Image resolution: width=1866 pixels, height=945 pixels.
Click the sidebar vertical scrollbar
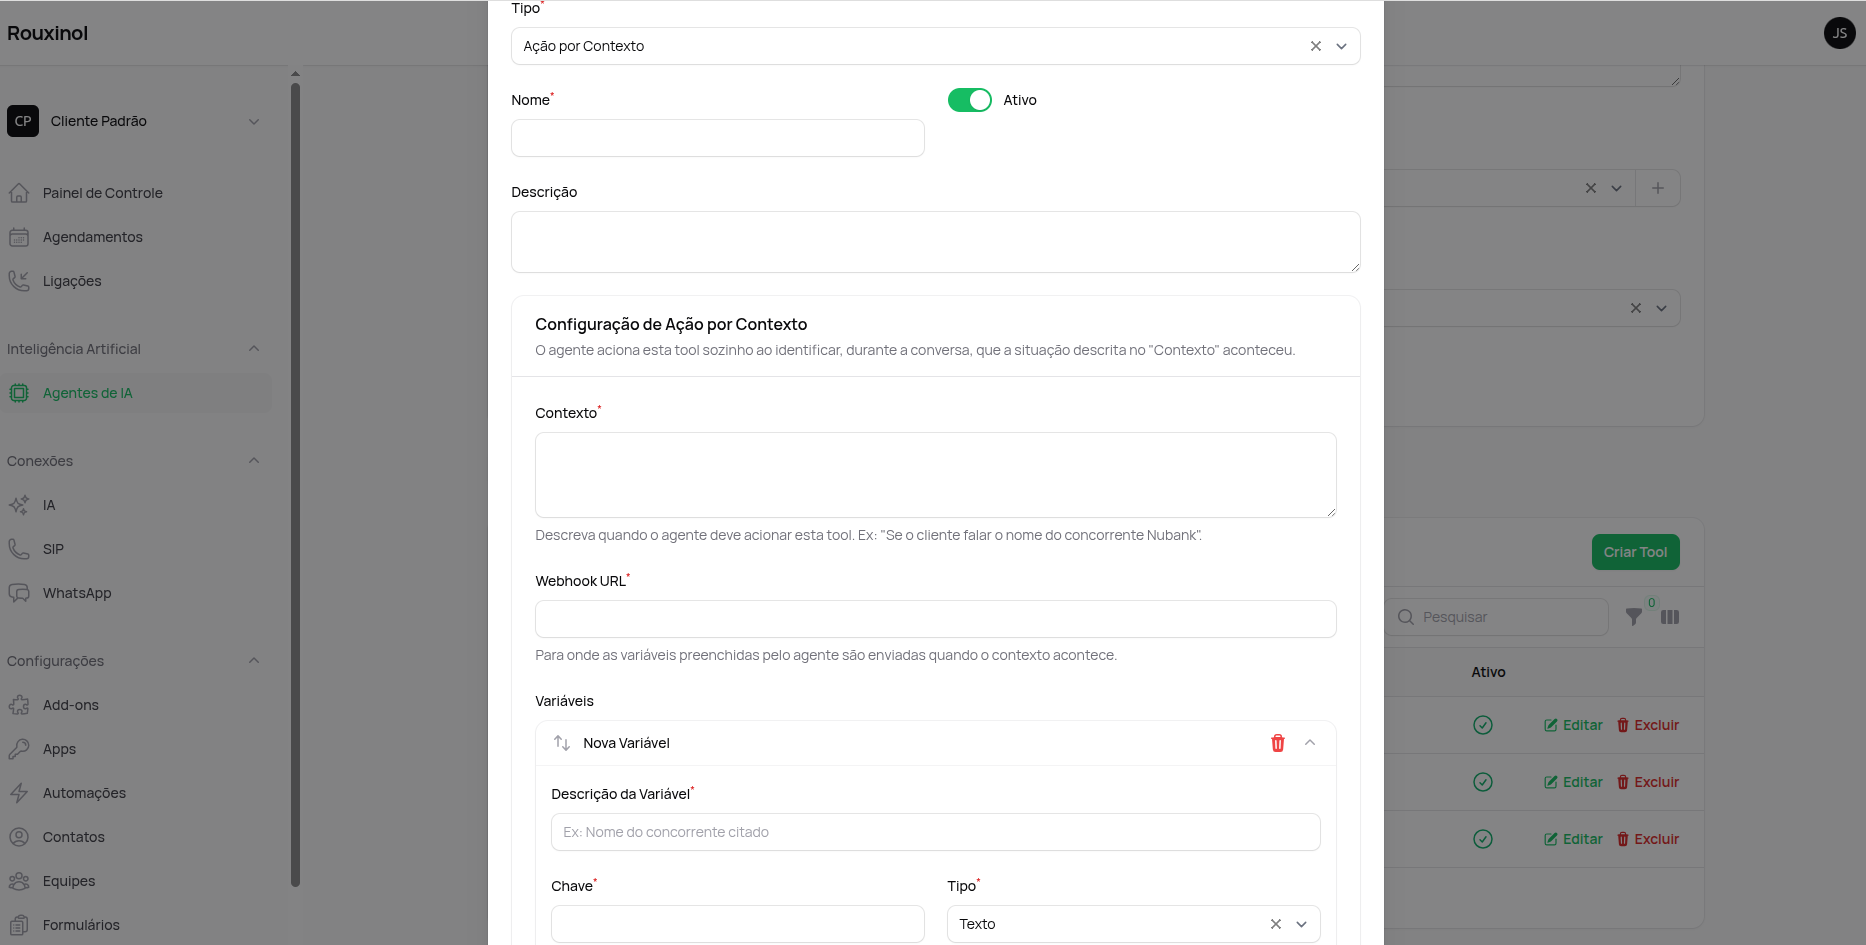(x=295, y=485)
